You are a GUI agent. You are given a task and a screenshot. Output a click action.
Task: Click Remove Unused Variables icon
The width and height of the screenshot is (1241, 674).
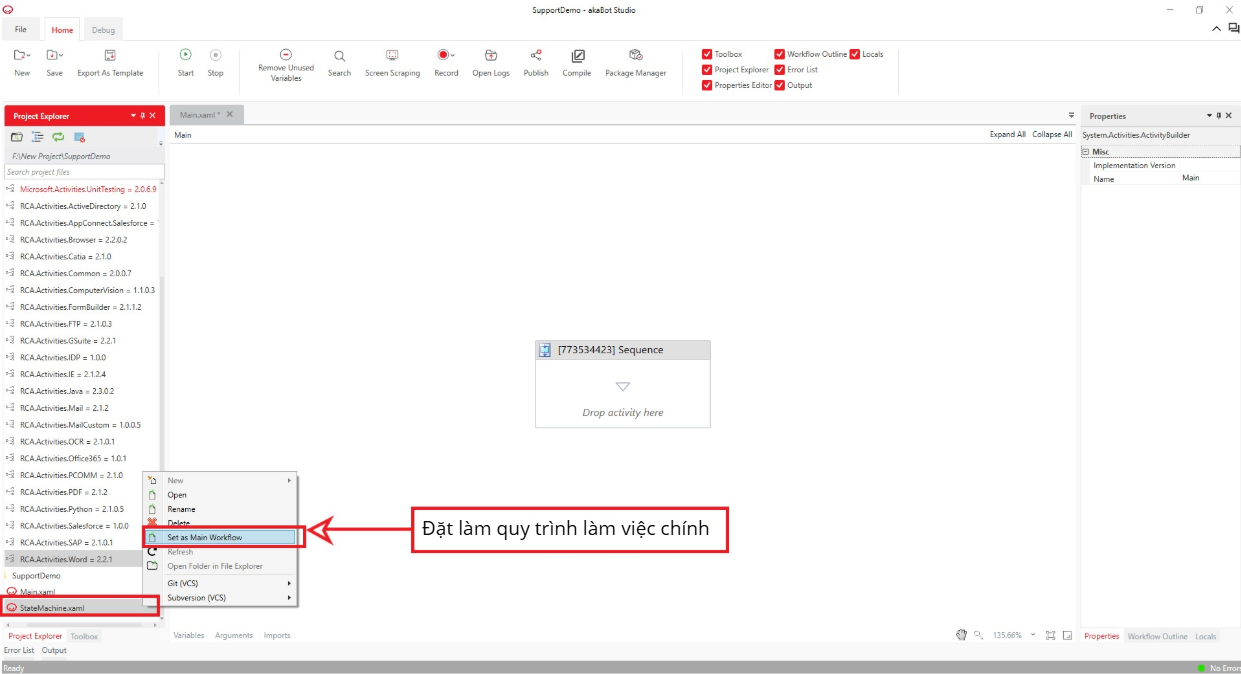(x=286, y=55)
